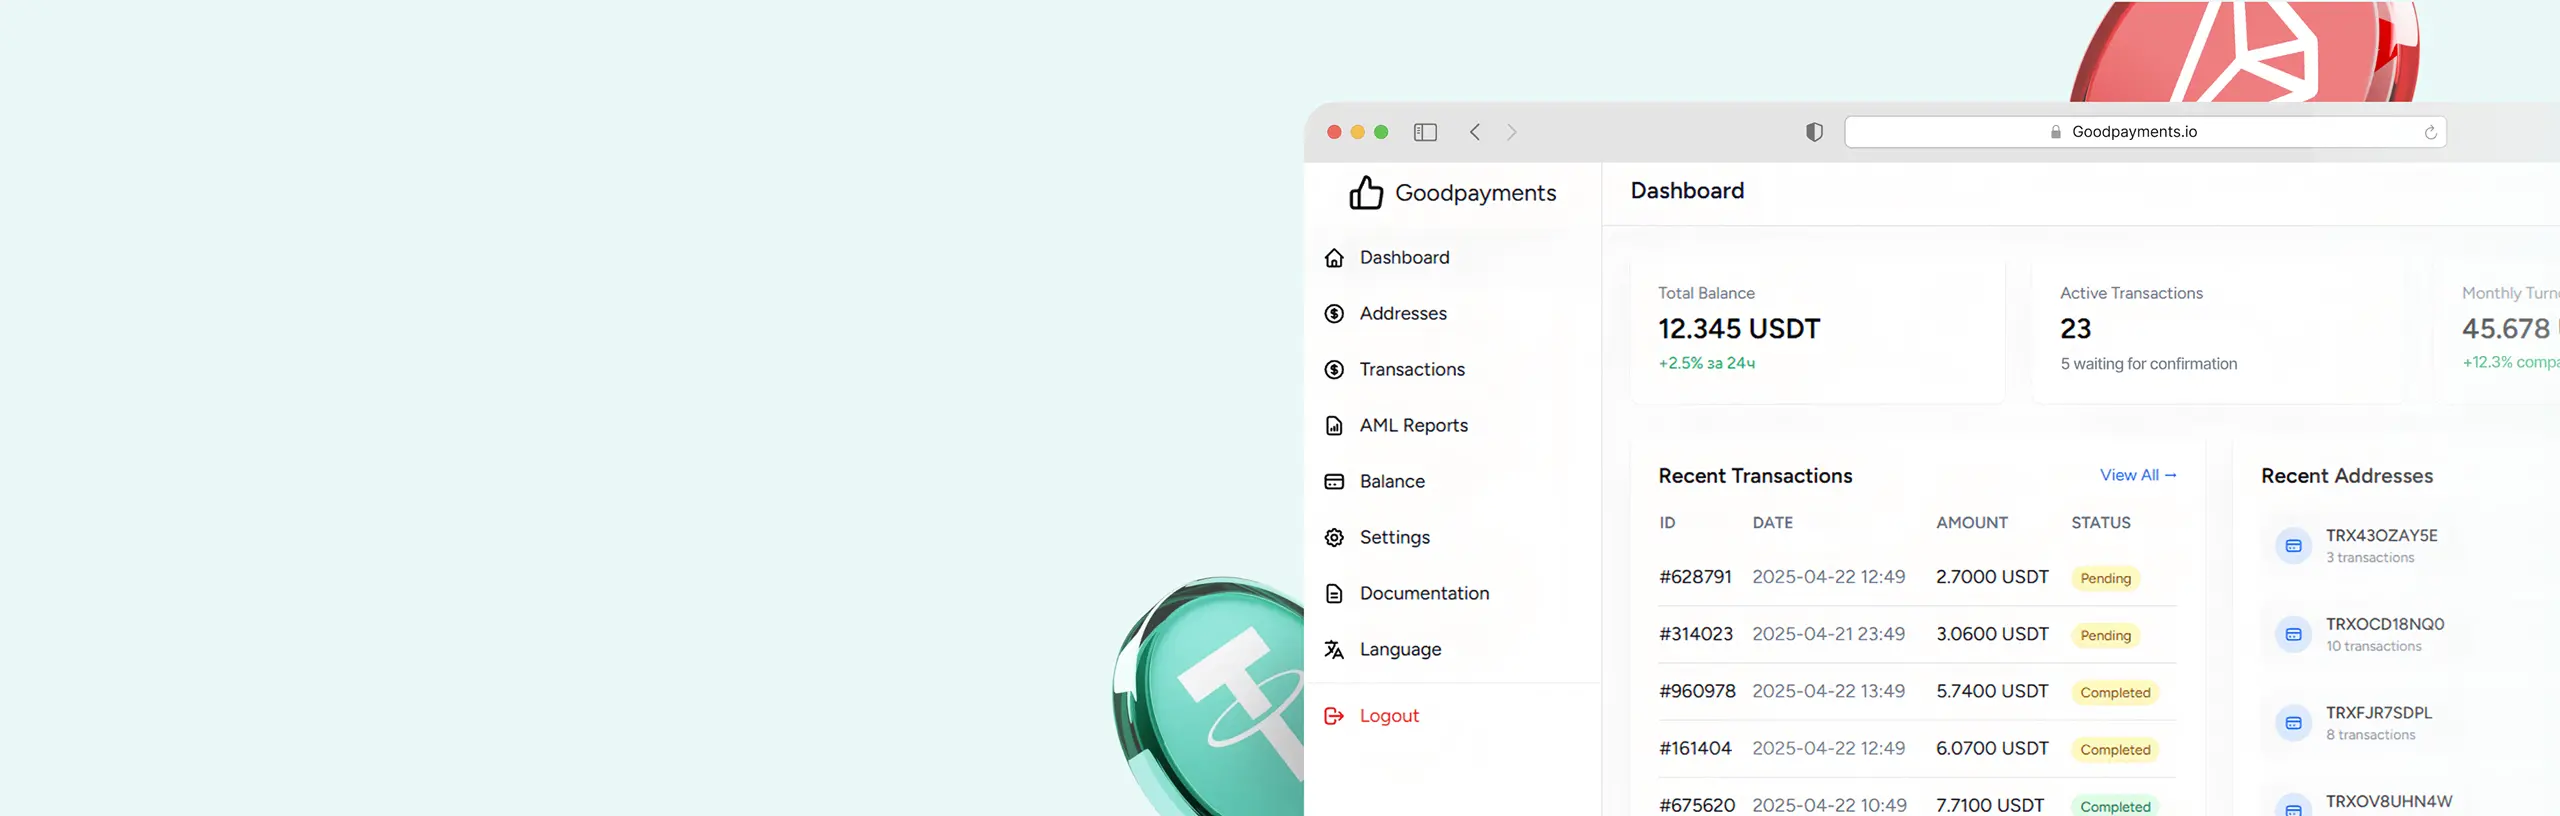Open AML Reports in sidebar
This screenshot has width=2560, height=816.
[x=1413, y=426]
